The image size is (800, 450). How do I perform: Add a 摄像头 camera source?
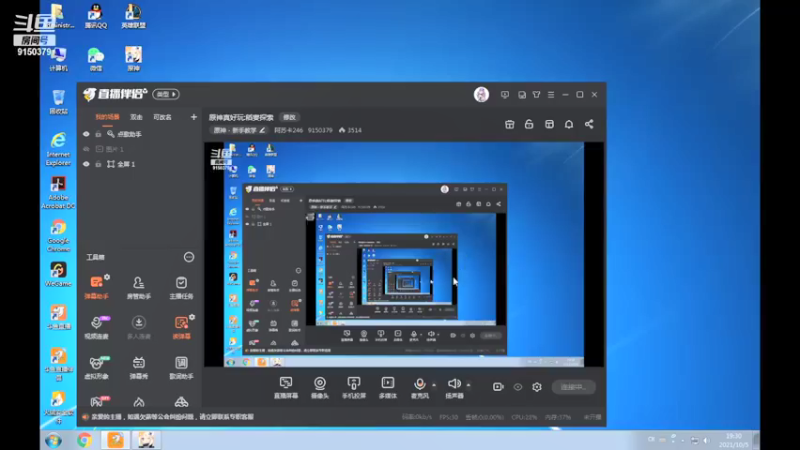pos(320,388)
